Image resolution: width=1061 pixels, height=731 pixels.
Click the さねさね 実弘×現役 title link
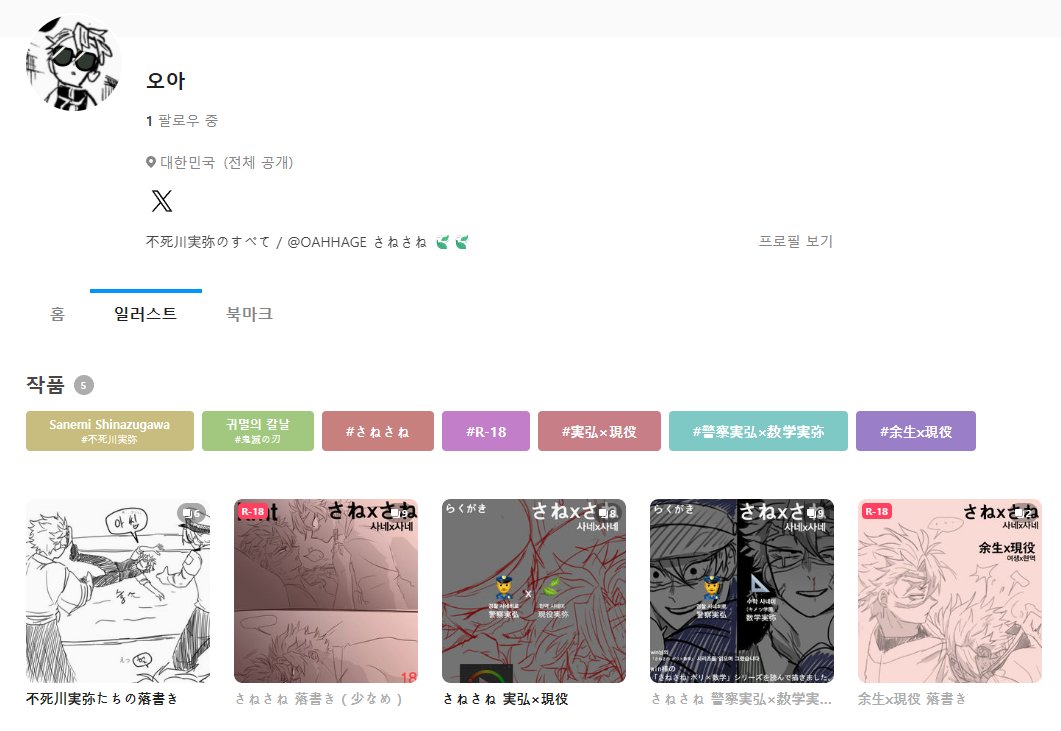pyautogui.click(x=505, y=699)
